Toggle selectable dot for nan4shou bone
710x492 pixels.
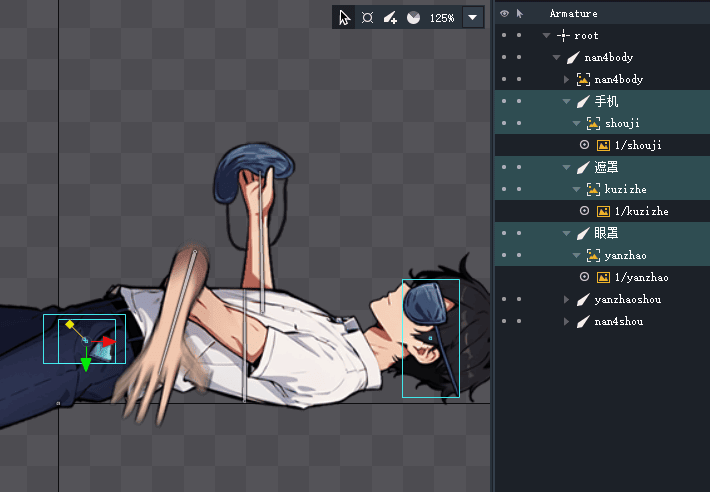click(519, 321)
